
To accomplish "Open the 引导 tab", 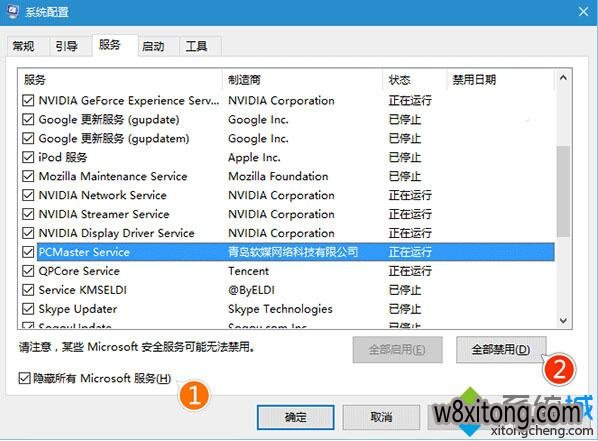I will click(x=66, y=46).
